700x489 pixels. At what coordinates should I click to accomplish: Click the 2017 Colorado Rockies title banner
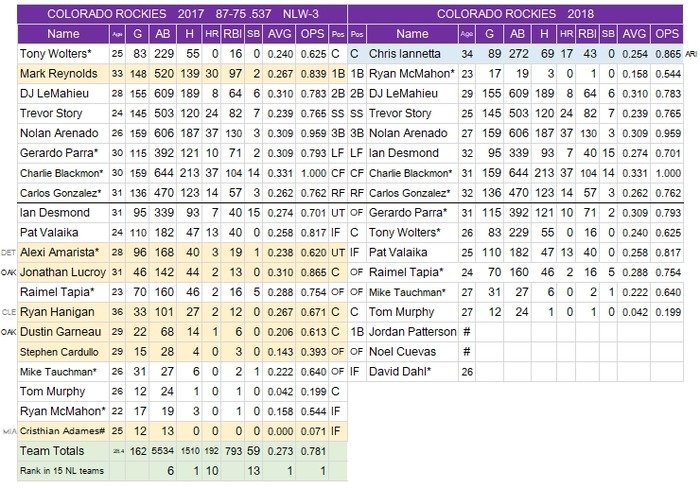pyautogui.click(x=182, y=14)
